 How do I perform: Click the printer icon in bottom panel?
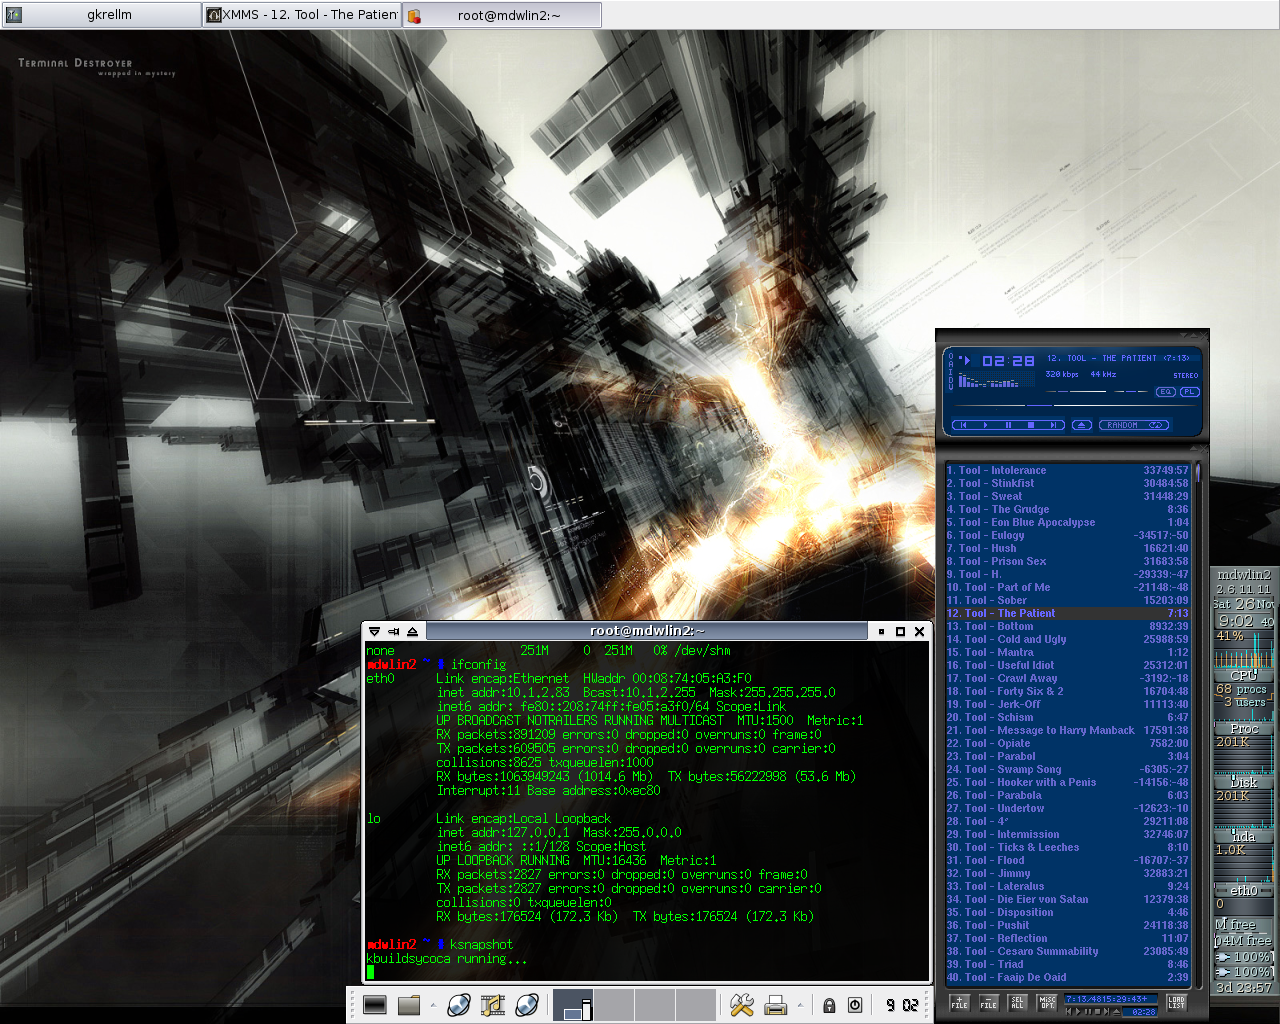pyautogui.click(x=775, y=1005)
